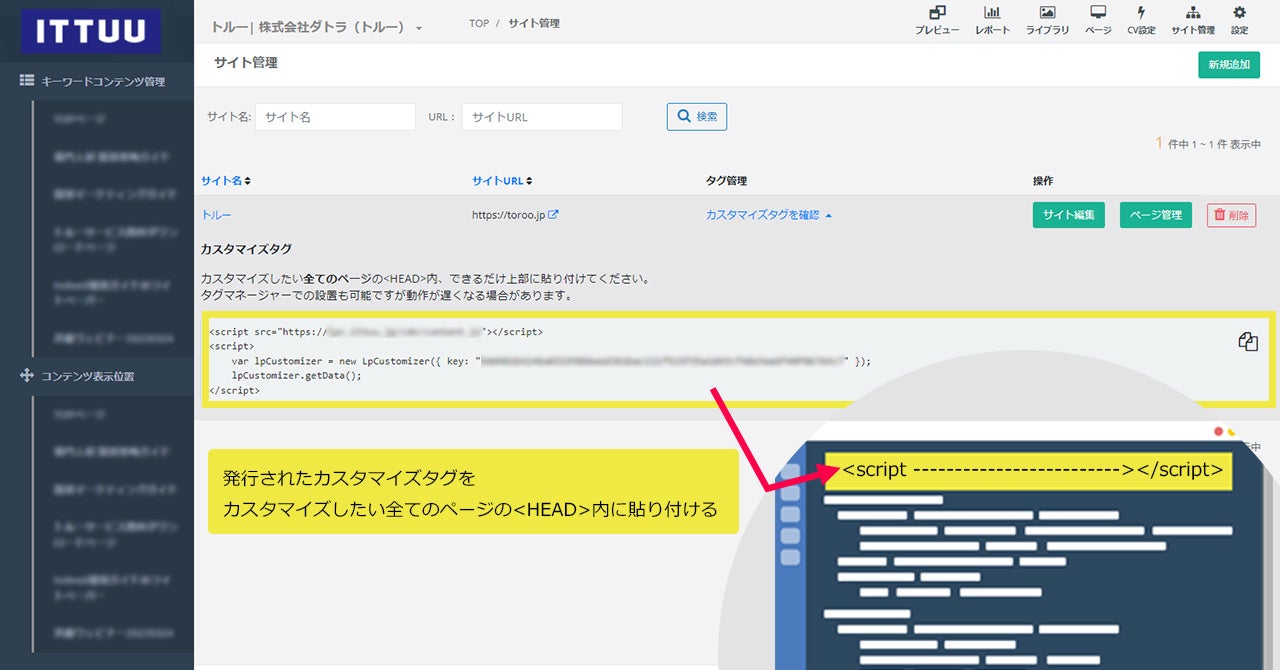The image size is (1280, 670).
Task: Click the 1 件中 1～1 件 表示中 count text
Action: point(1208,144)
